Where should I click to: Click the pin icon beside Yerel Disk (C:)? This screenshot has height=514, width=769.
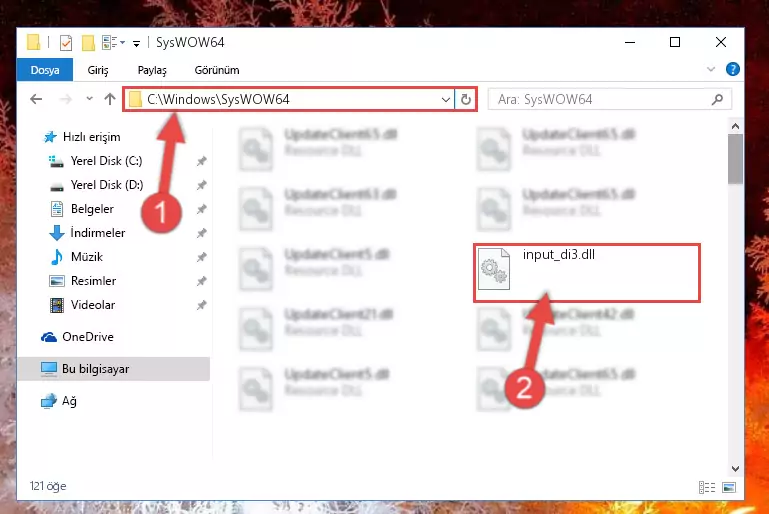[201, 161]
